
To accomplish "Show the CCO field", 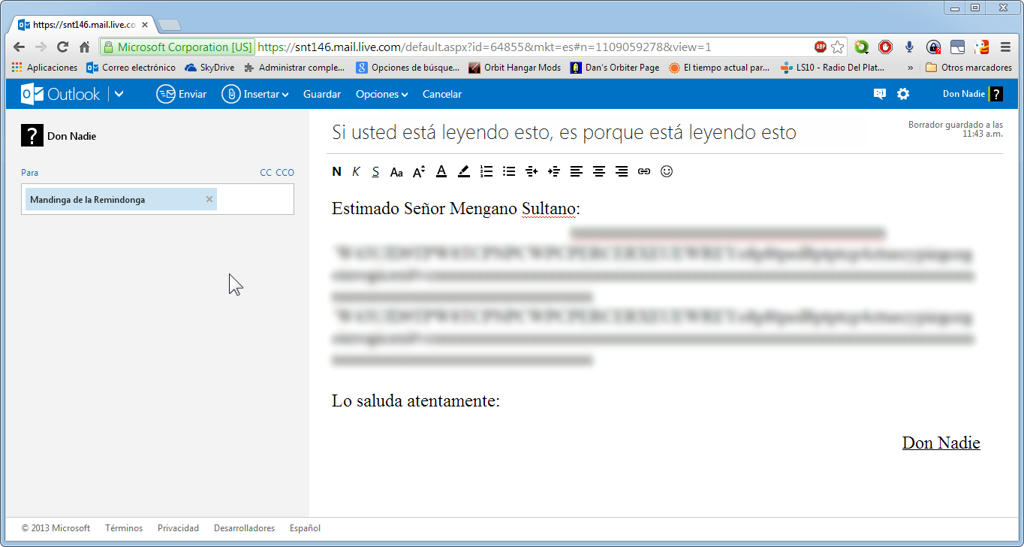I will click(285, 172).
